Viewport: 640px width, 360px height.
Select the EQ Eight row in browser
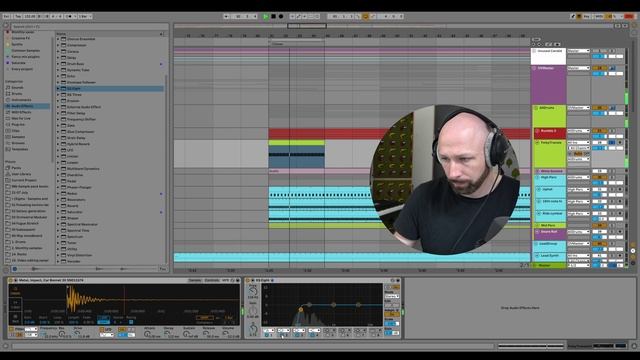pyautogui.click(x=110, y=88)
